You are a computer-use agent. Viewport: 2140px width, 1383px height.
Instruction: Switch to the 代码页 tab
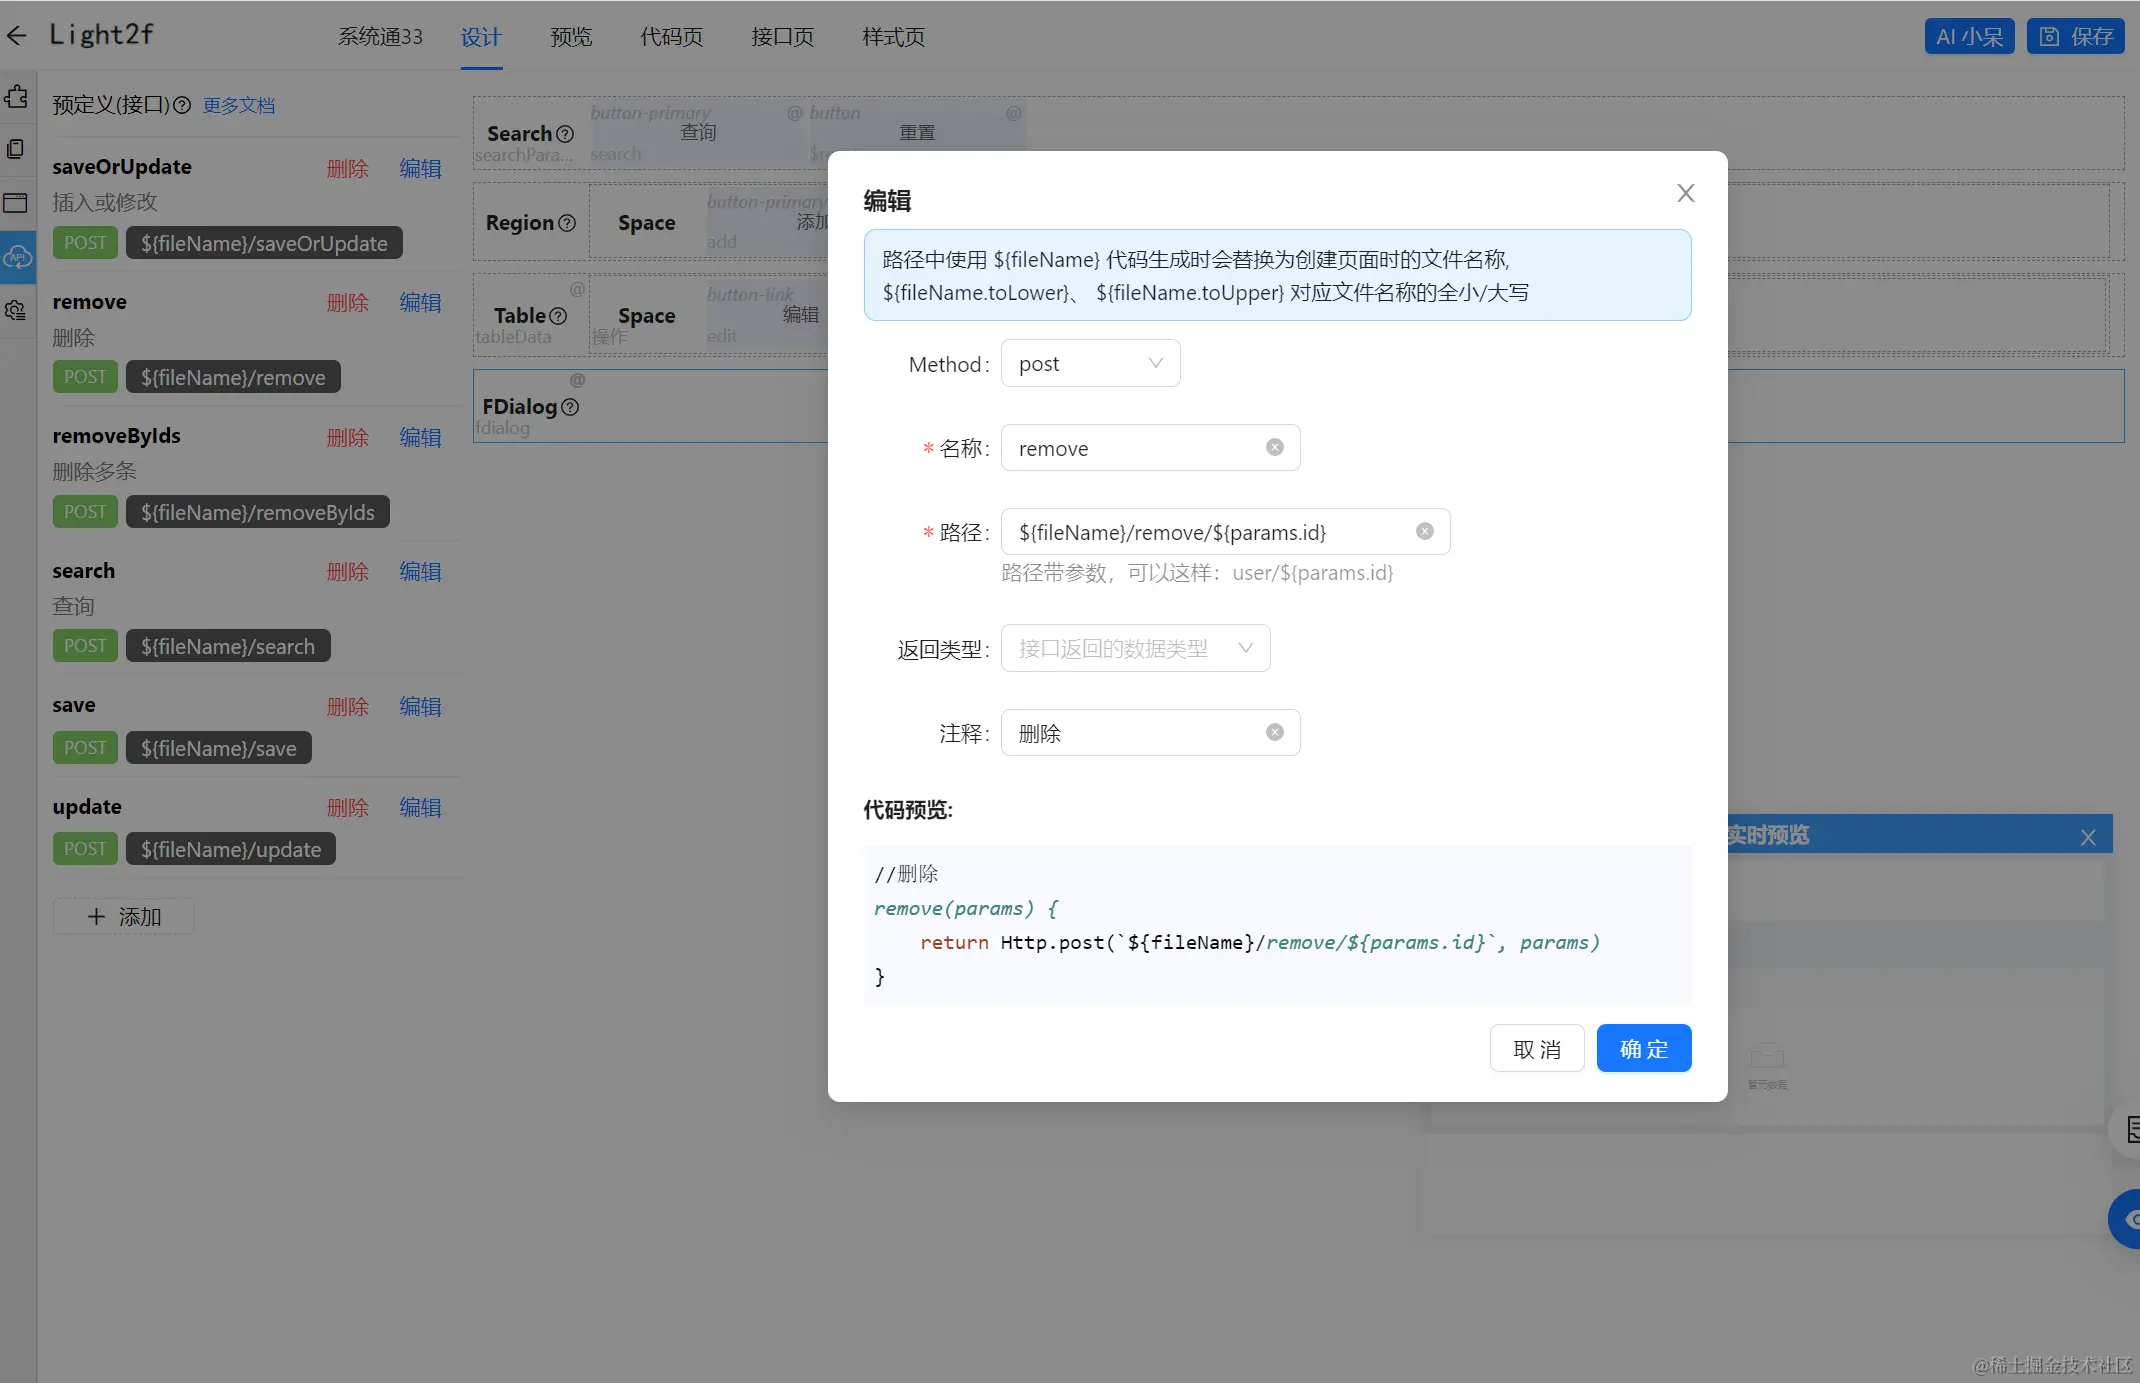tap(671, 37)
